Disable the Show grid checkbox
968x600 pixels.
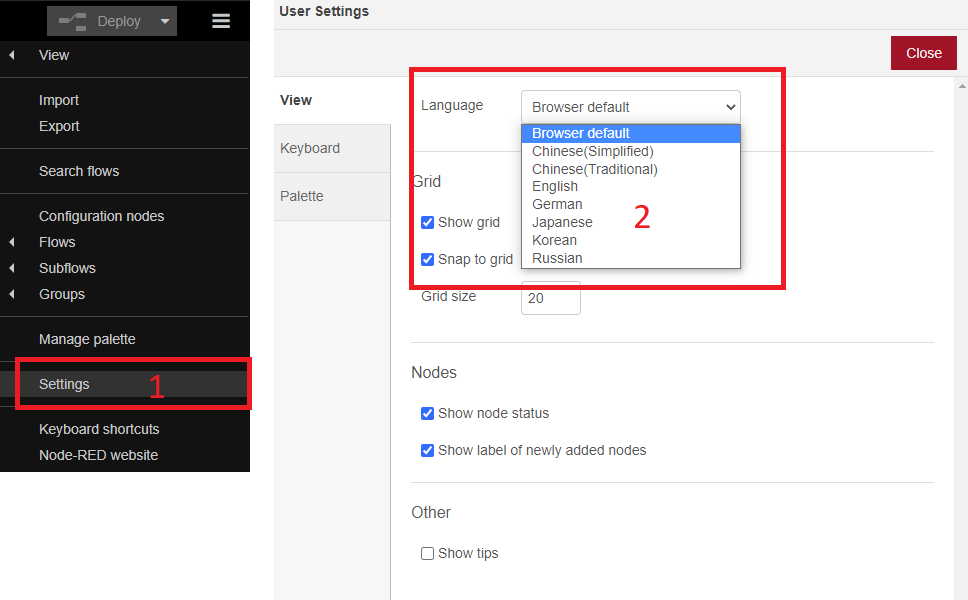pyautogui.click(x=428, y=222)
